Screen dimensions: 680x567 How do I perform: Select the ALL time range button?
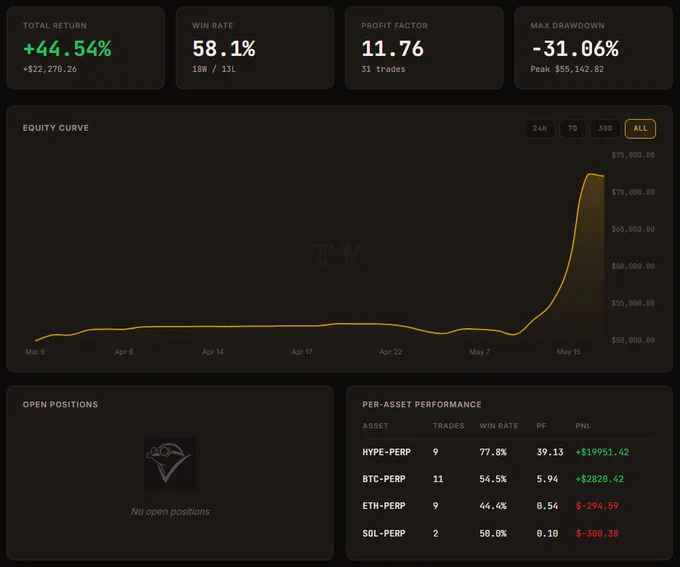click(640, 128)
